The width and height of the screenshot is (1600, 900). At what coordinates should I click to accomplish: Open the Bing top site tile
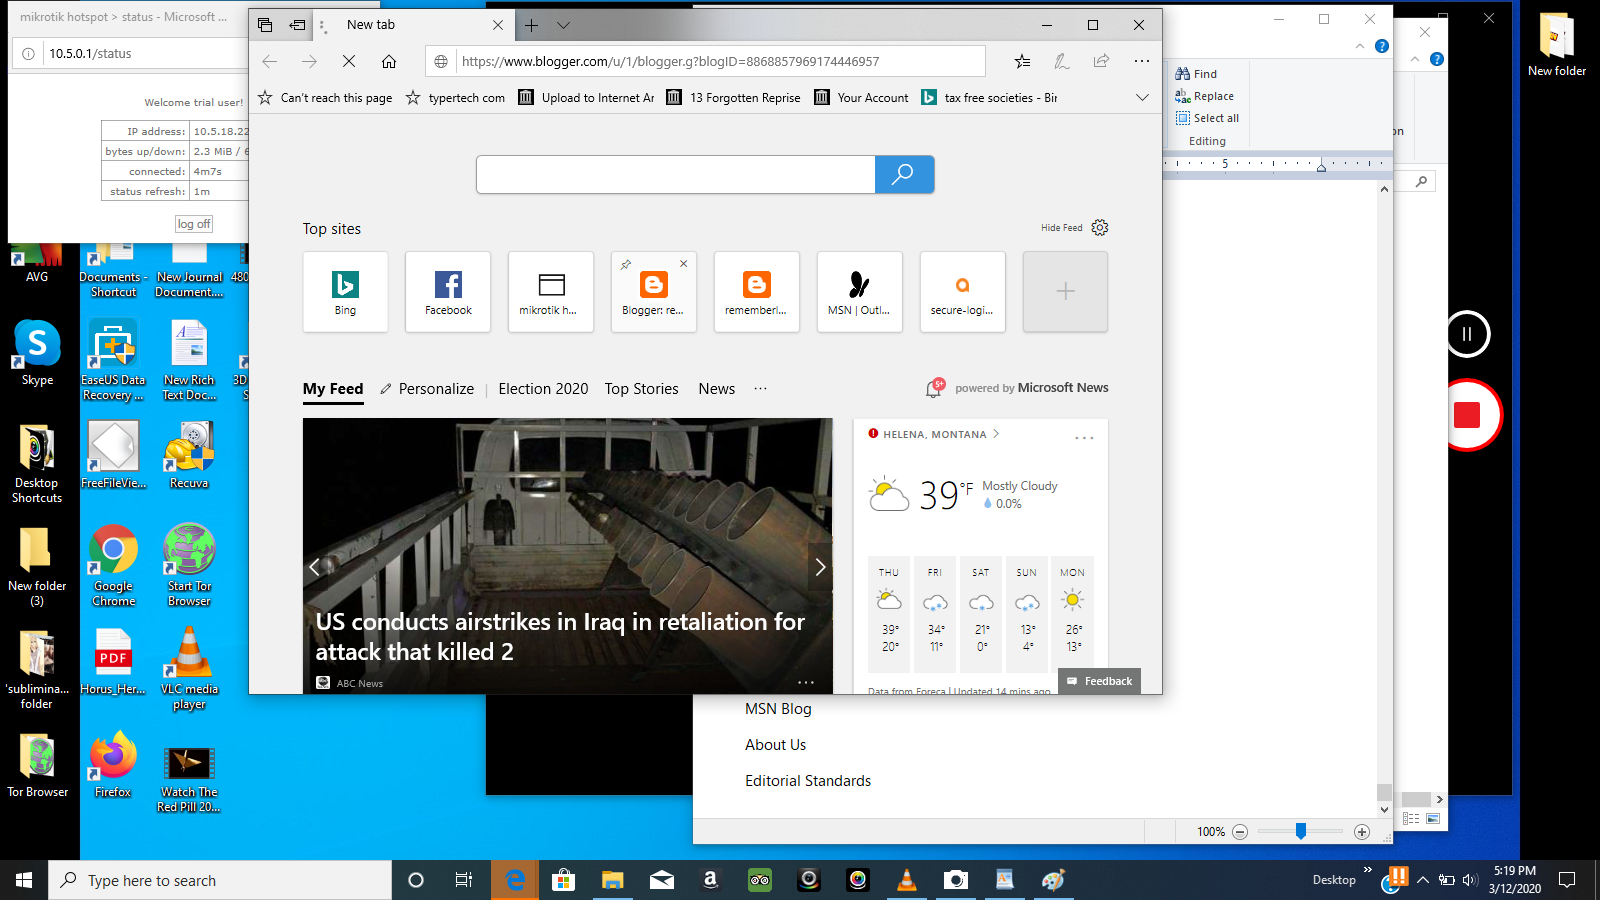click(x=345, y=292)
